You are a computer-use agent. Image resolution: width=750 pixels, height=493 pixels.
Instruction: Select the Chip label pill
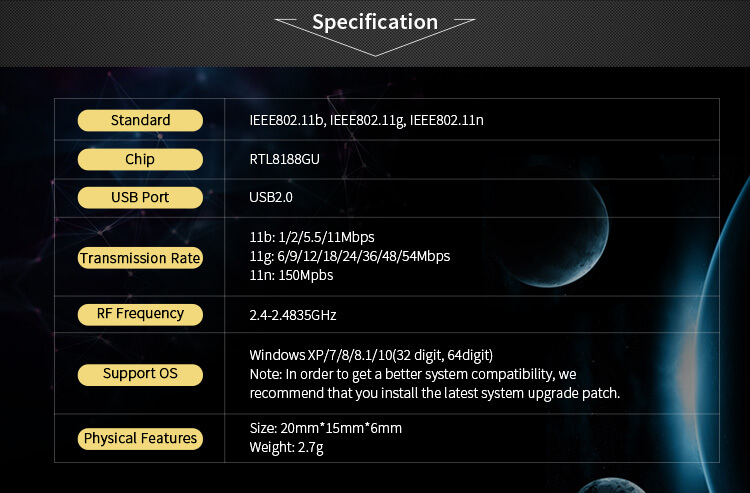coord(140,159)
